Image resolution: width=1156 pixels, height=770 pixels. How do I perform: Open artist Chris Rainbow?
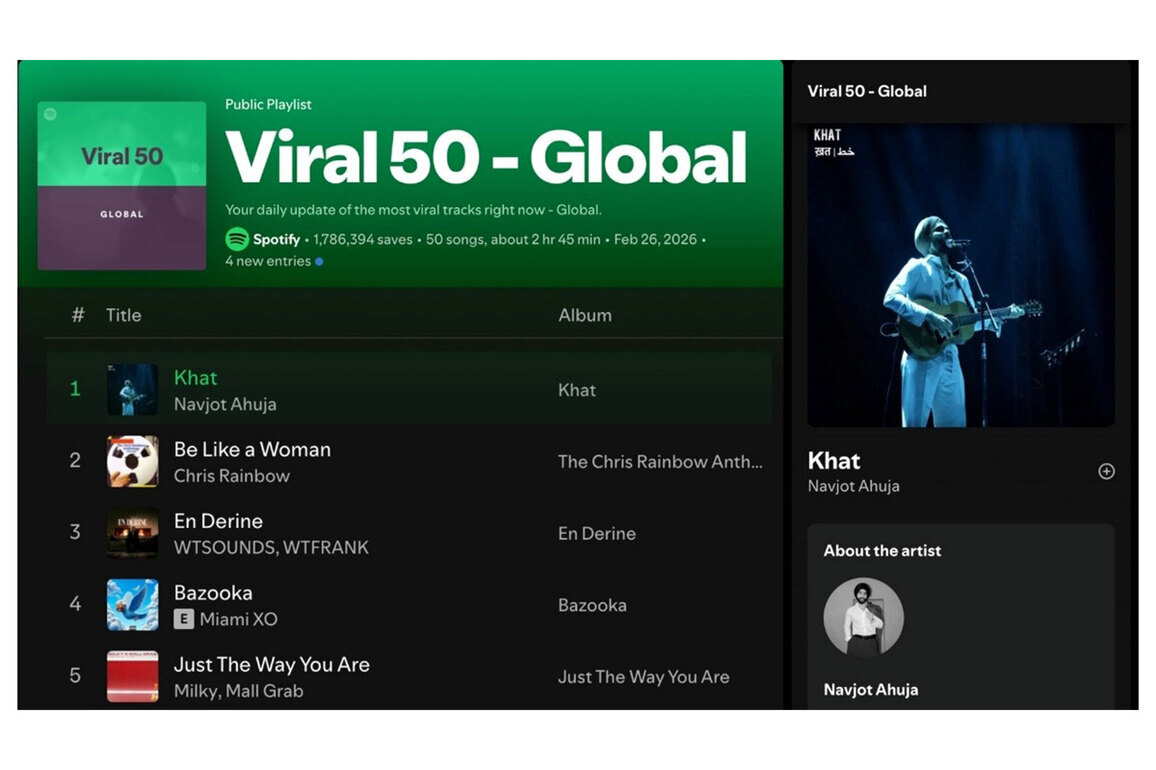(x=231, y=476)
